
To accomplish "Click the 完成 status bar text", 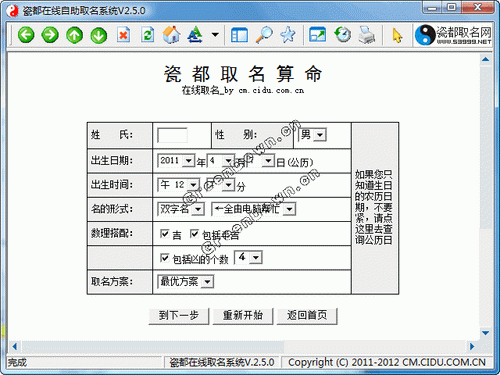I will [17, 362].
